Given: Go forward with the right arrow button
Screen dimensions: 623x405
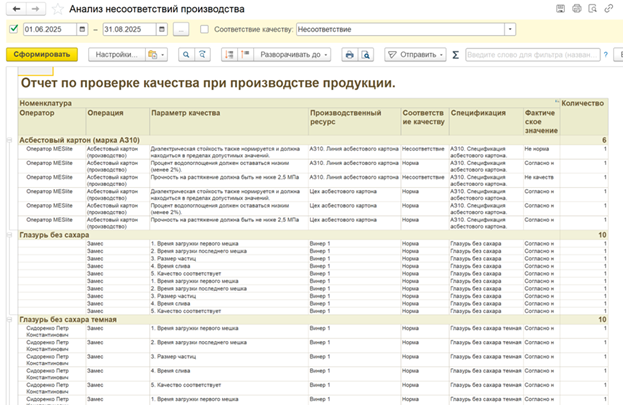Looking at the screenshot, I should (x=36, y=9).
